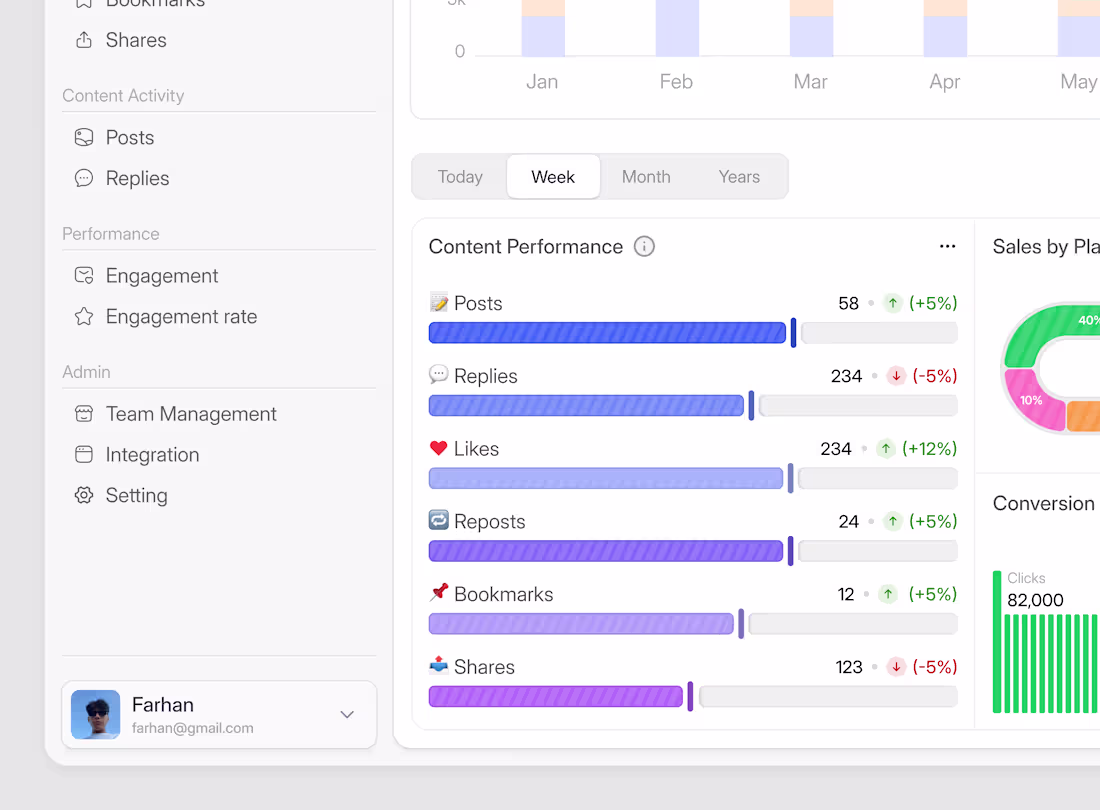Click the red down arrow beside Replies metric

[x=896, y=376]
